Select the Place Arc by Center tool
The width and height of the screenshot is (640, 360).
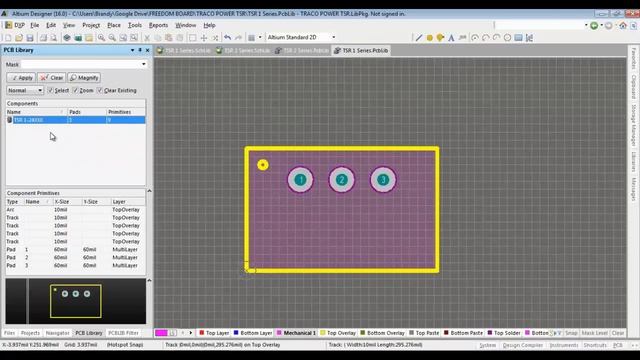click(475, 38)
